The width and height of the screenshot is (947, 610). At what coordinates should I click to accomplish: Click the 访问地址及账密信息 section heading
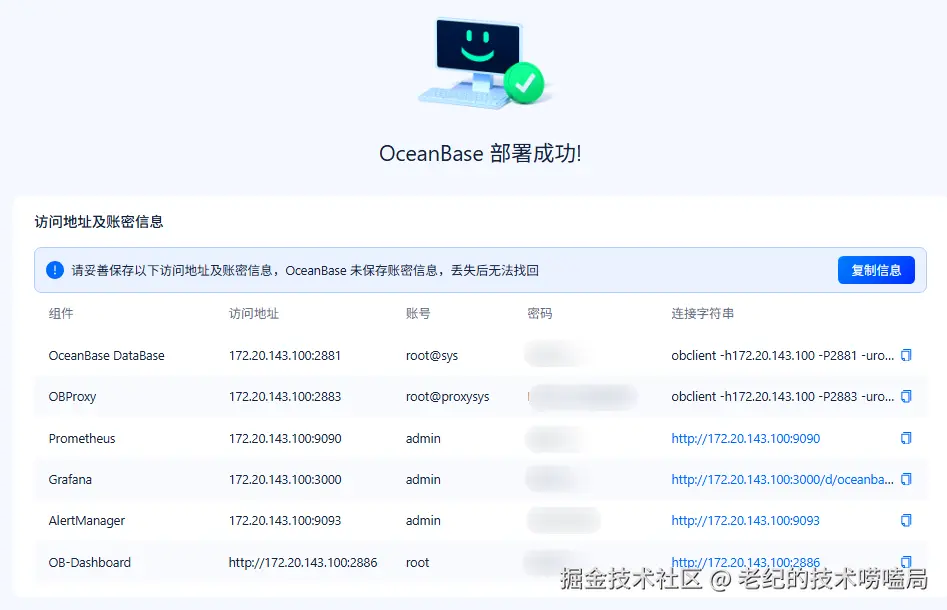[x=98, y=222]
